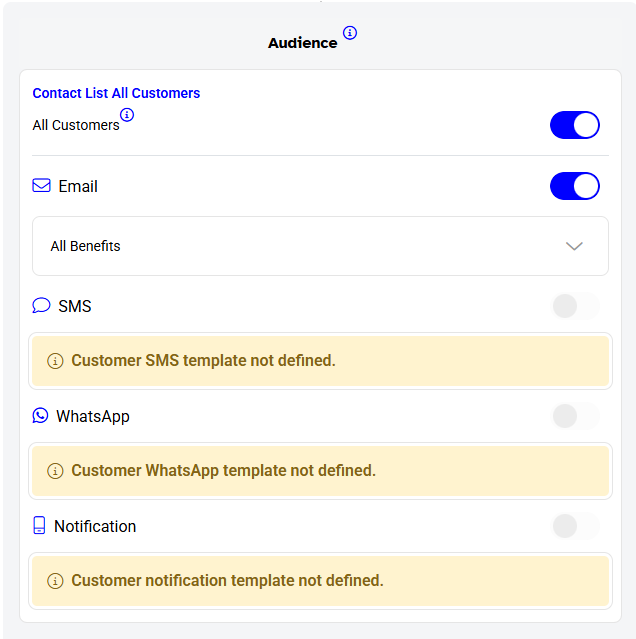Click the info icon next to Audience
Viewport: 636px width, 639px height.
click(350, 33)
